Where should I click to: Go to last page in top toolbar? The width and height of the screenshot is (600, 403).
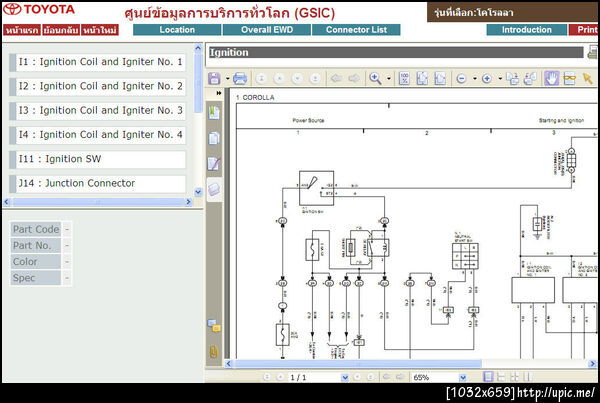click(315, 78)
